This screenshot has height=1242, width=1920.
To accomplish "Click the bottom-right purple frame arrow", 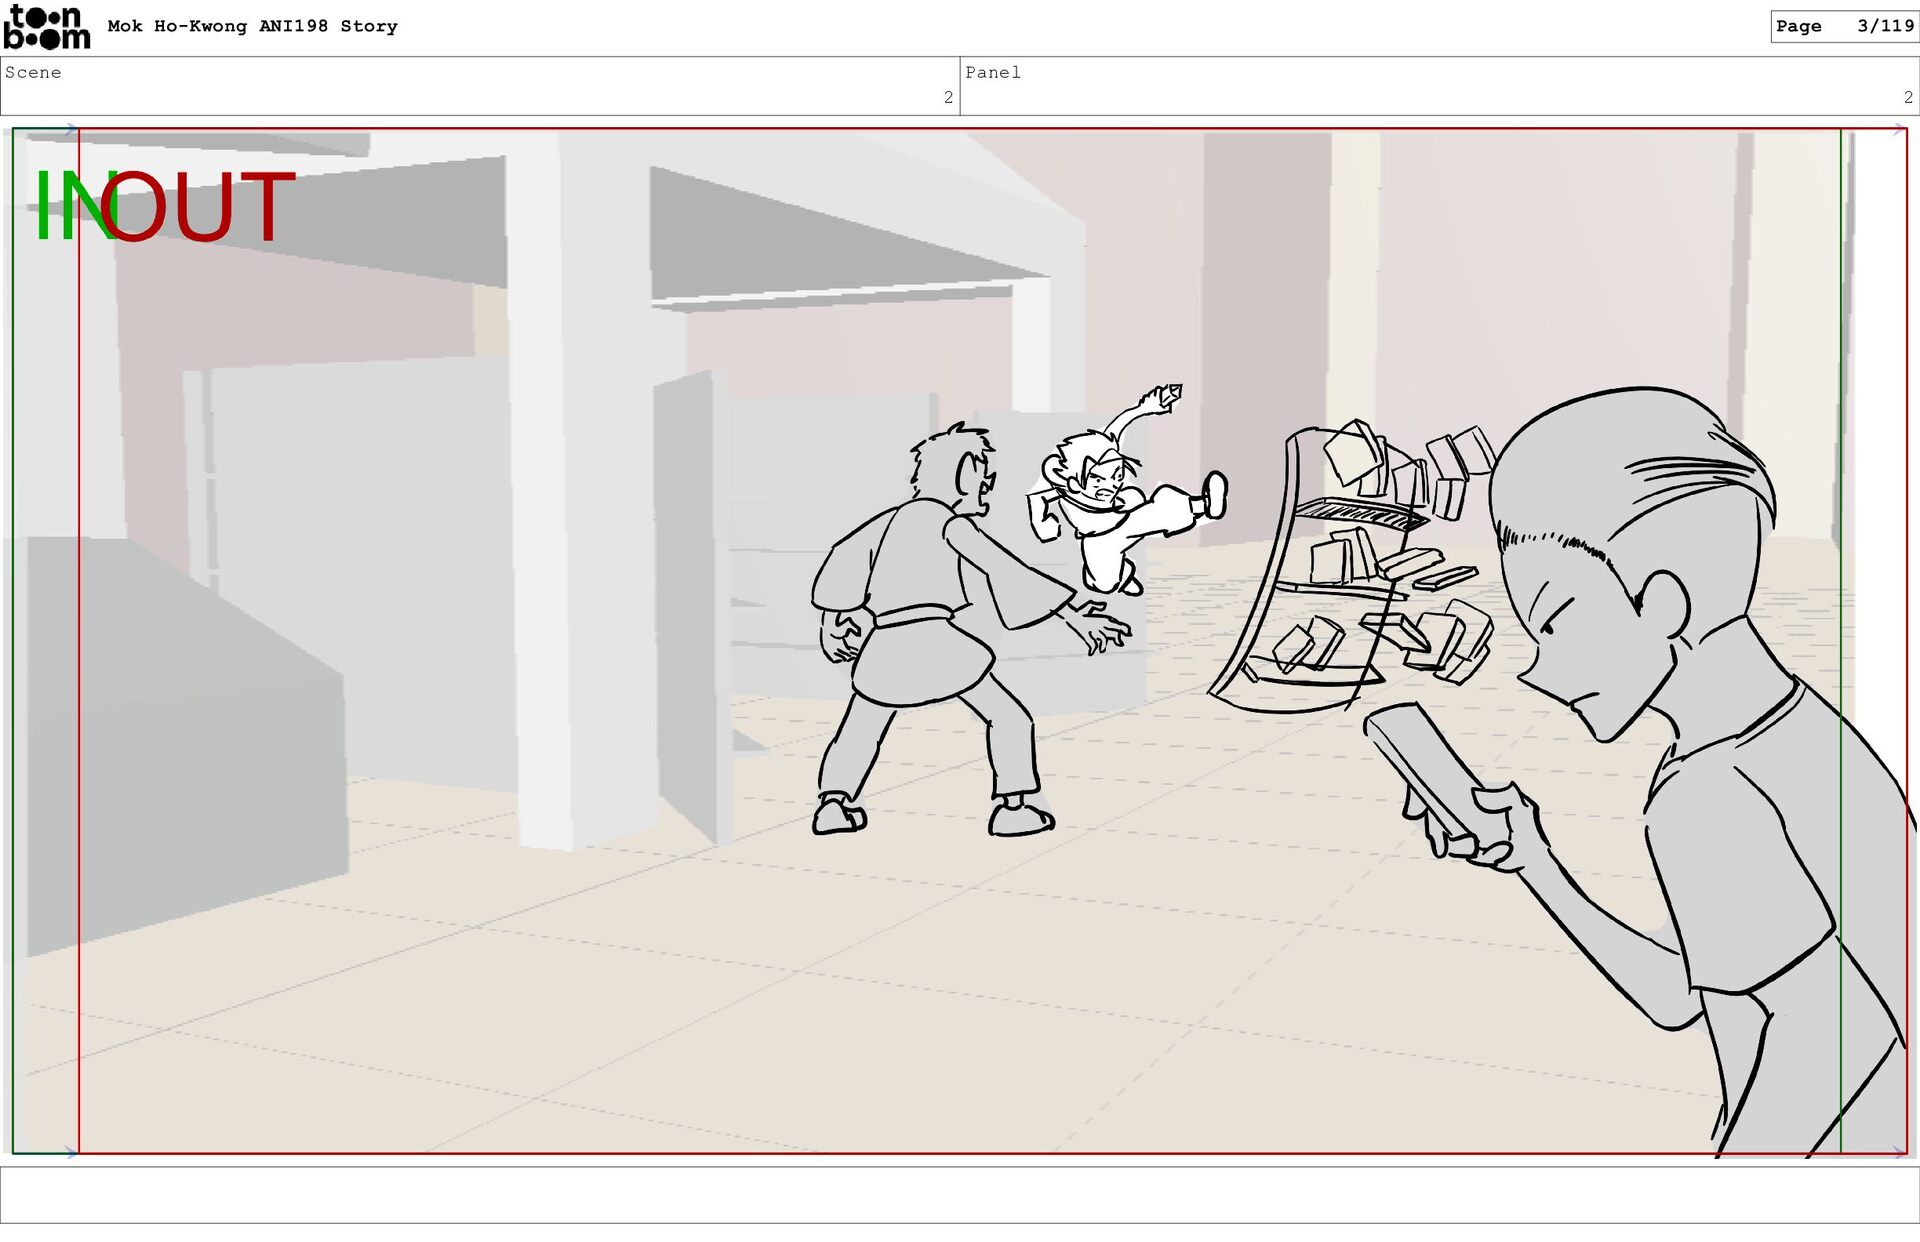I will click(x=1899, y=1153).
